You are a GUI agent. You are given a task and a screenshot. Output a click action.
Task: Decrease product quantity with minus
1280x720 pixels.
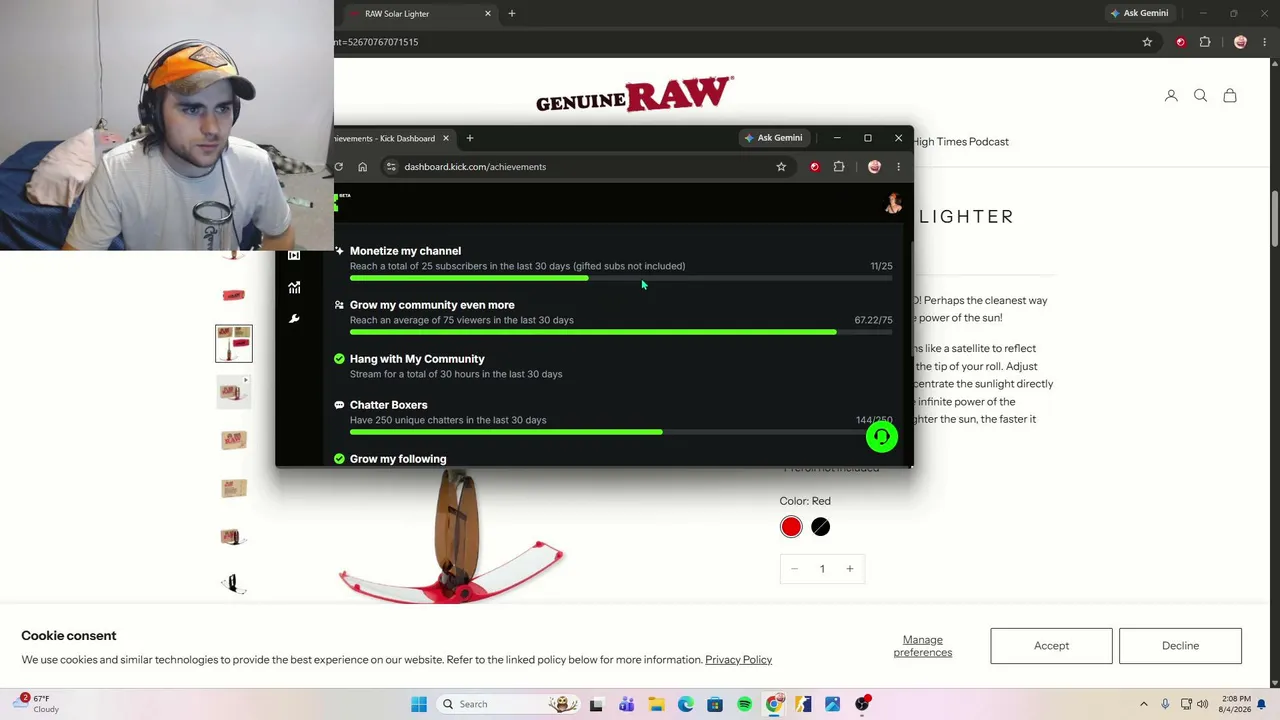(794, 569)
